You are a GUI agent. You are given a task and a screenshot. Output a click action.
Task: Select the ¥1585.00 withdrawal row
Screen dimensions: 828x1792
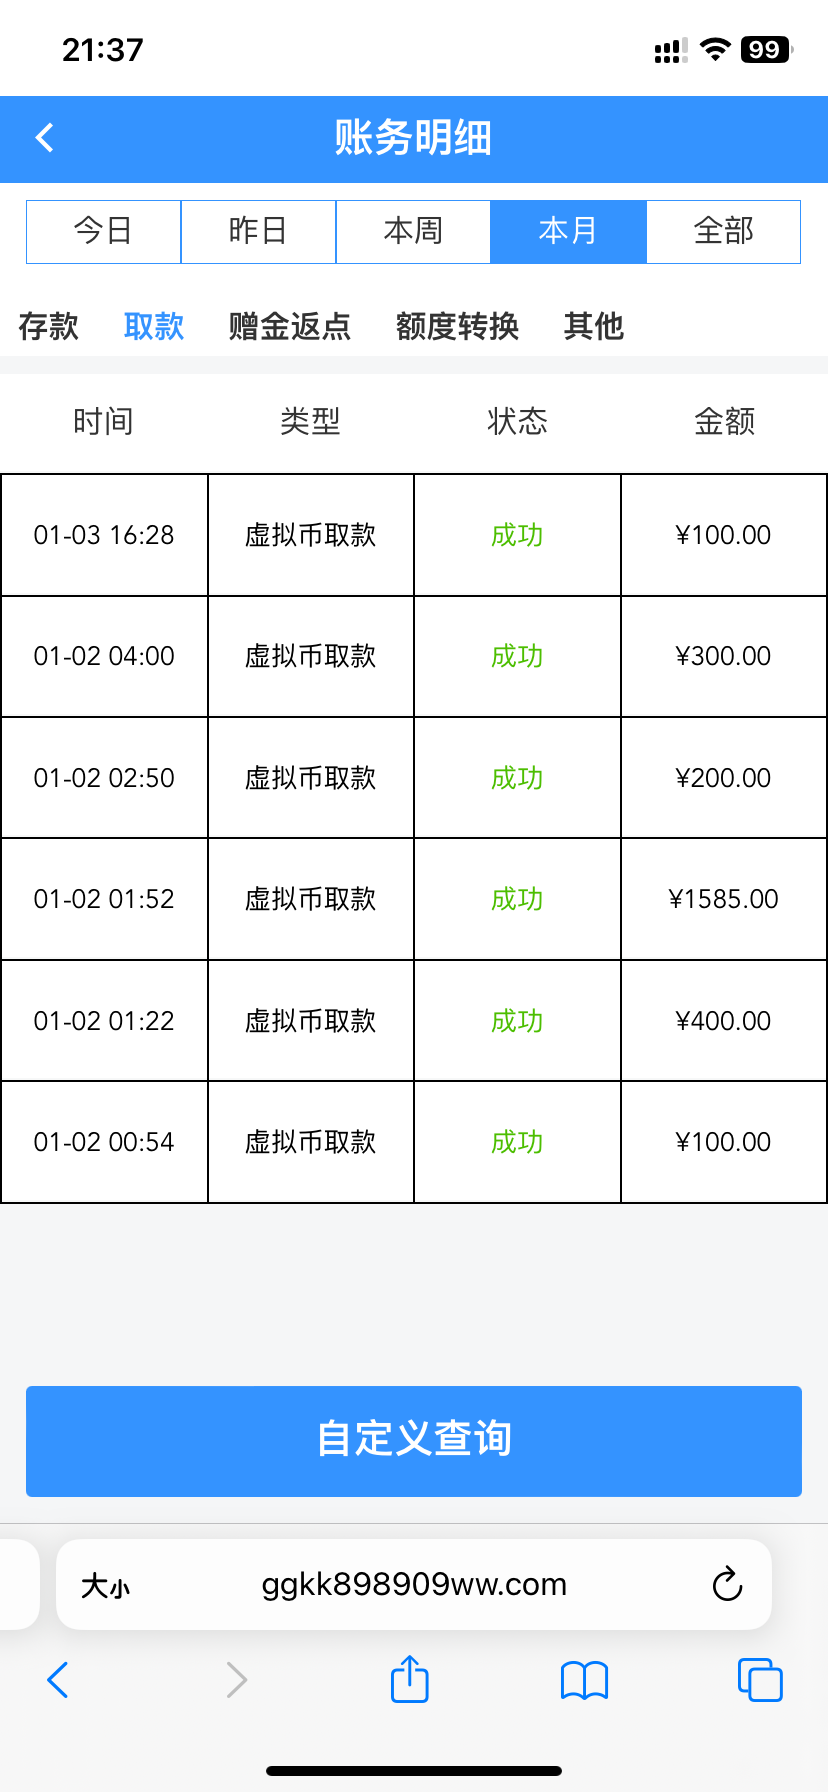click(x=413, y=899)
